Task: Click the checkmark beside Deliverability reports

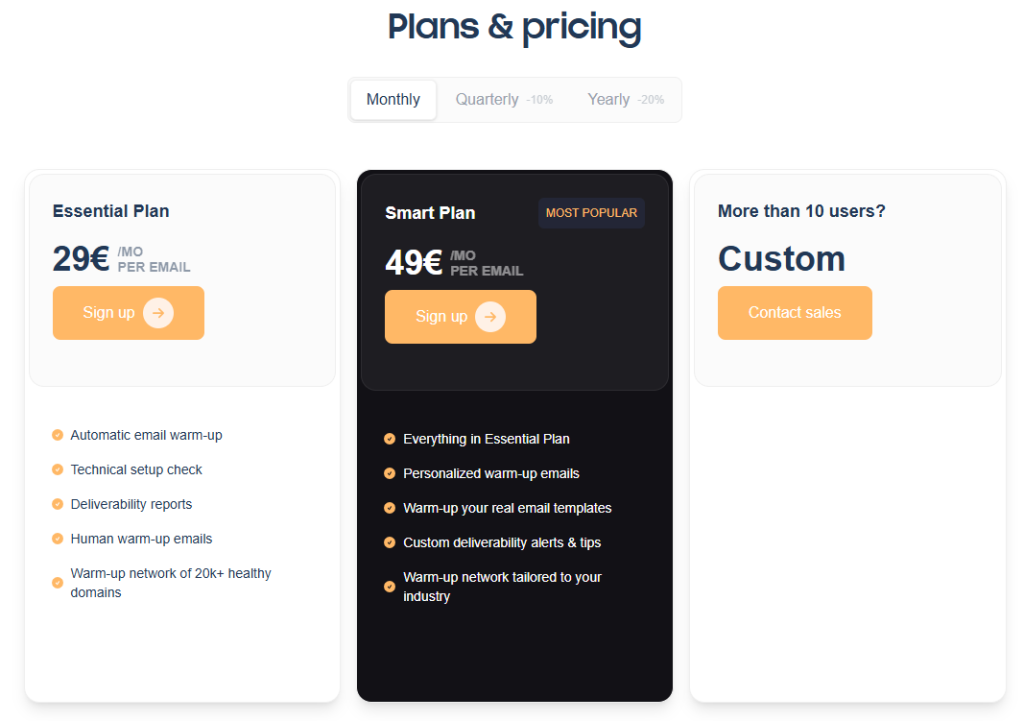Action: 56,504
